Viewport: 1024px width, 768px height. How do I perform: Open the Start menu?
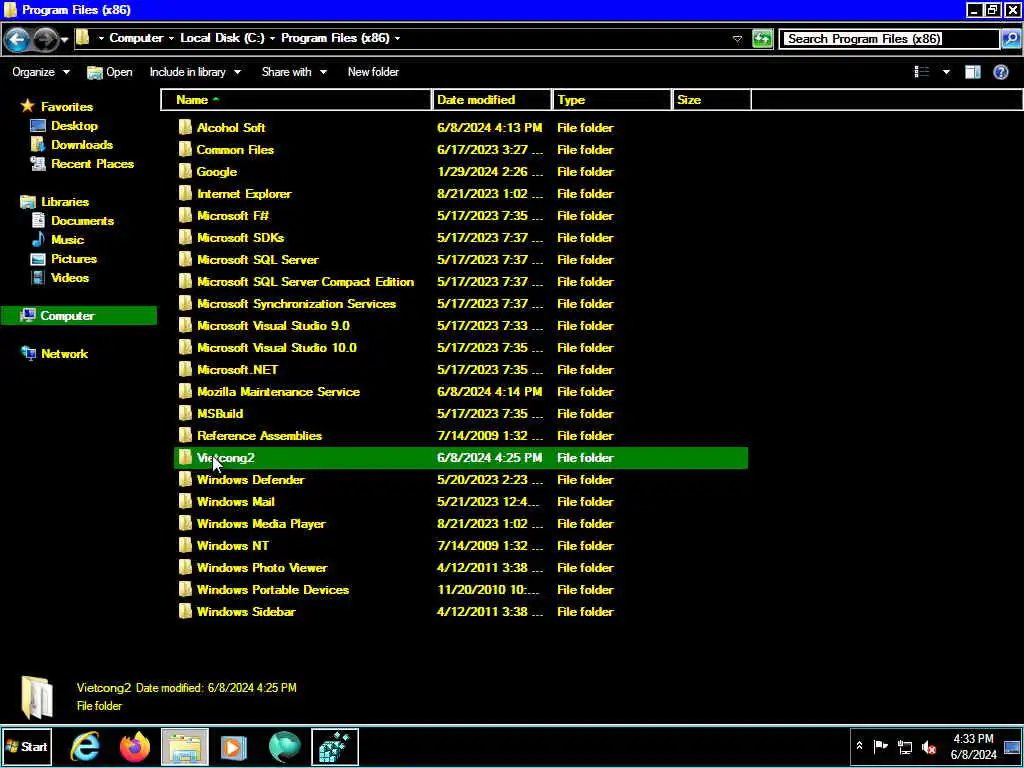pos(27,746)
